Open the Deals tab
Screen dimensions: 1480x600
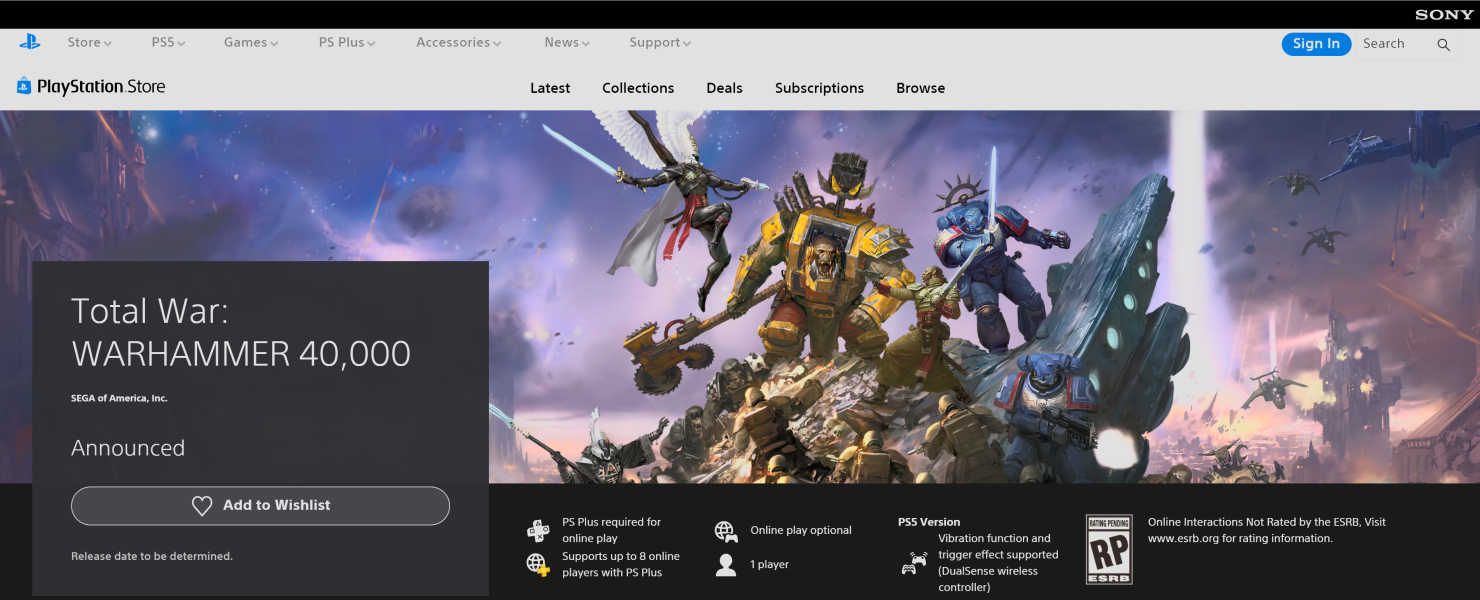point(724,88)
